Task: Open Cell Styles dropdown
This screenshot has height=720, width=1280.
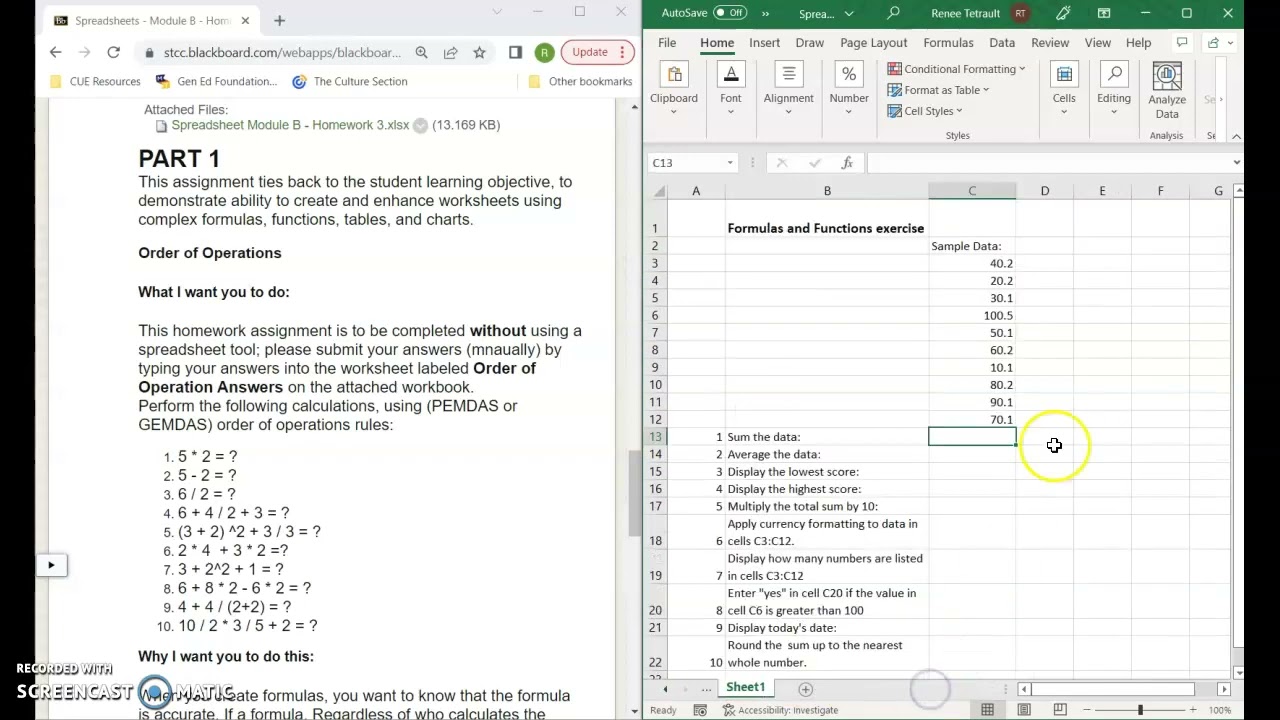Action: [x=926, y=111]
